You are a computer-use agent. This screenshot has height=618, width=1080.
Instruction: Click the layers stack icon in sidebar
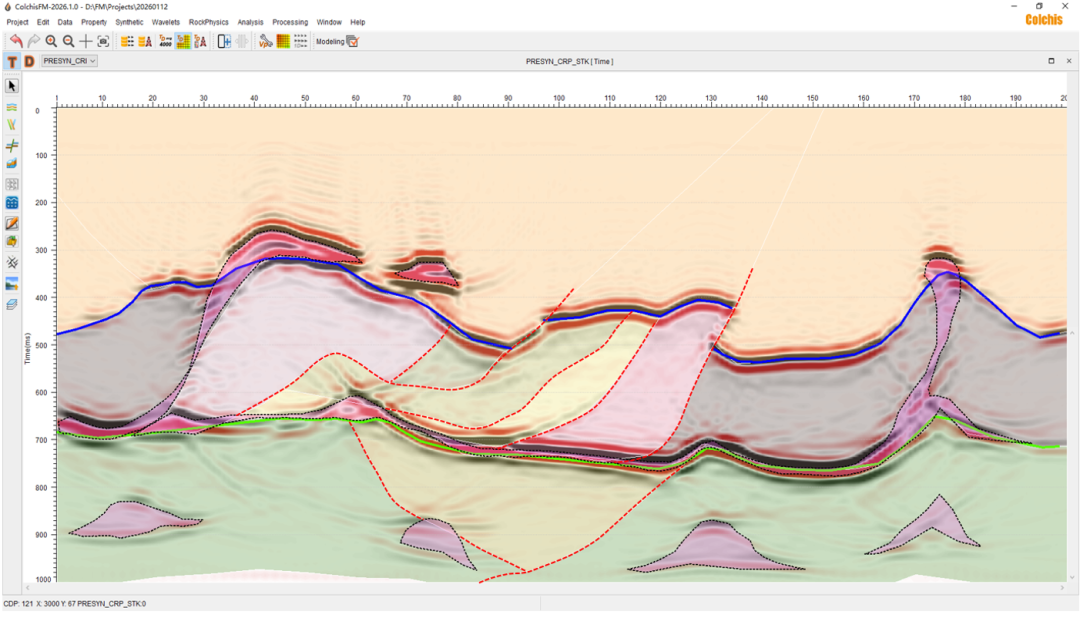[x=12, y=304]
